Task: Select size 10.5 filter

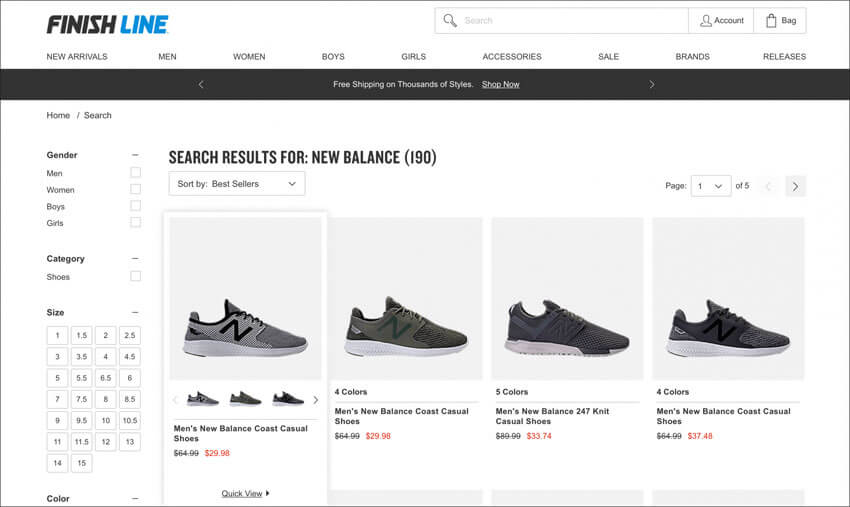Action: pyautogui.click(x=130, y=420)
